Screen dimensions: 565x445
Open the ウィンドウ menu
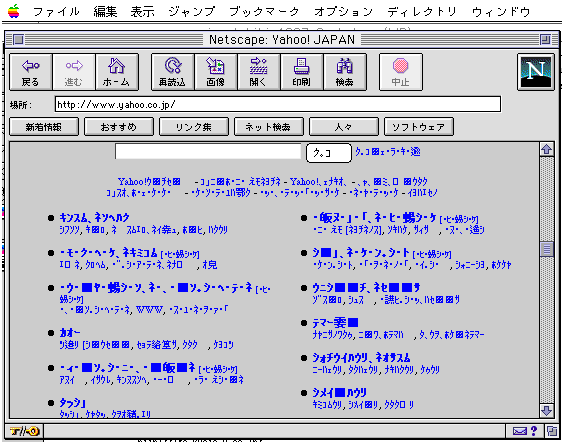[501, 12]
